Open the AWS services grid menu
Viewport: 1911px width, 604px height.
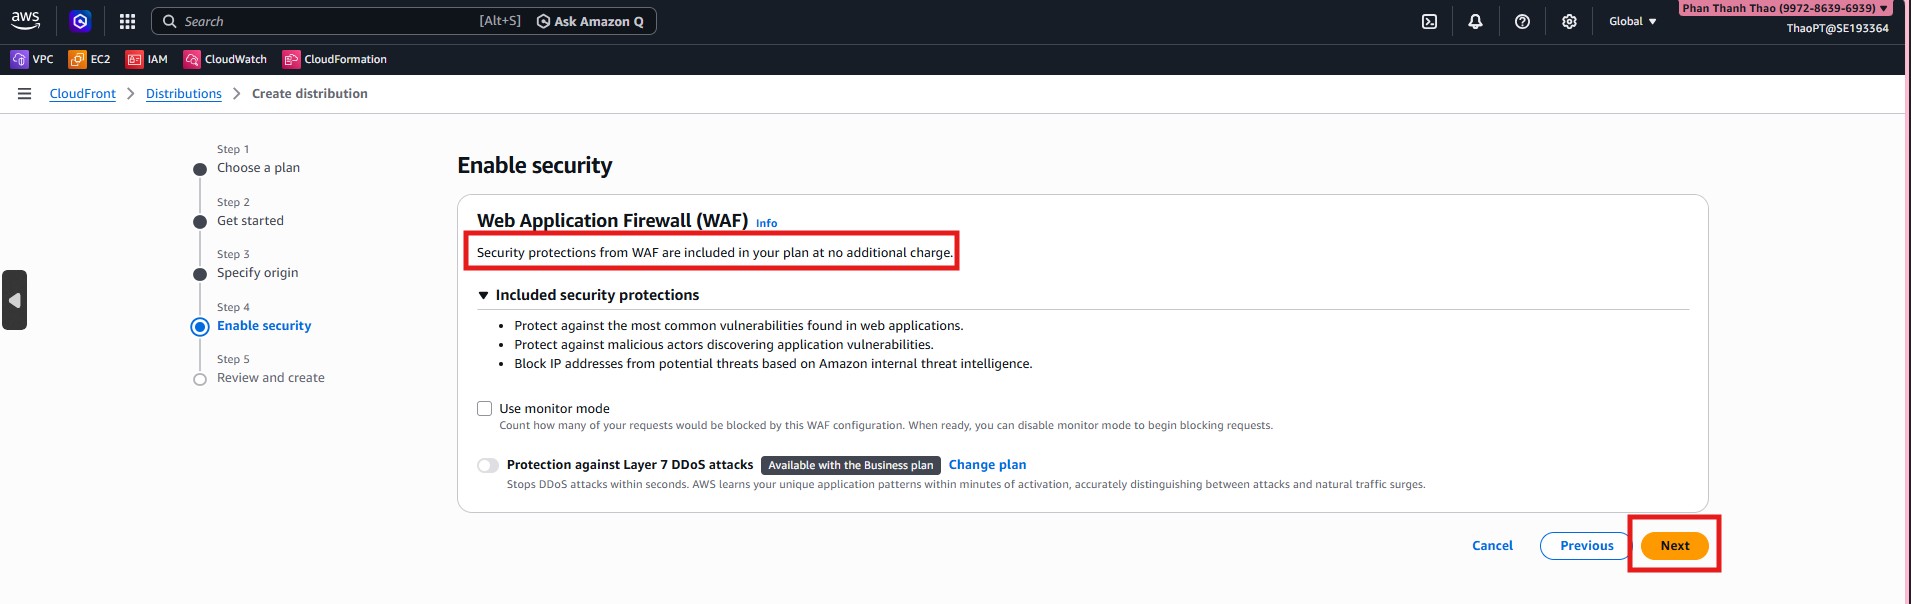click(127, 21)
